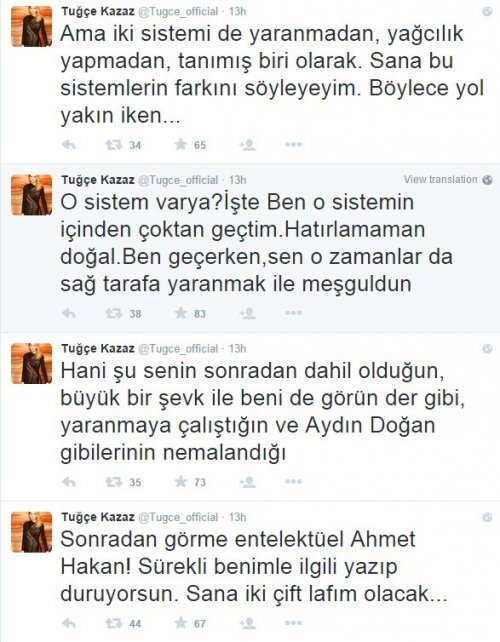
Task: Favorite the tweet with 65 stars
Action: (181, 144)
